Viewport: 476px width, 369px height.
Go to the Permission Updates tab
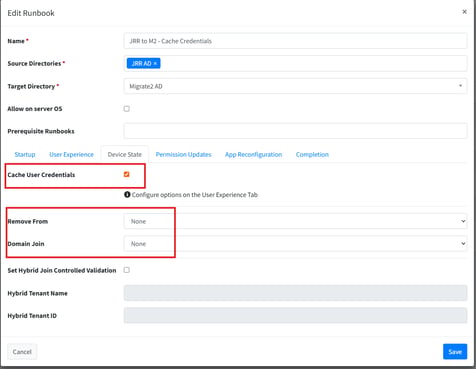[183, 154]
